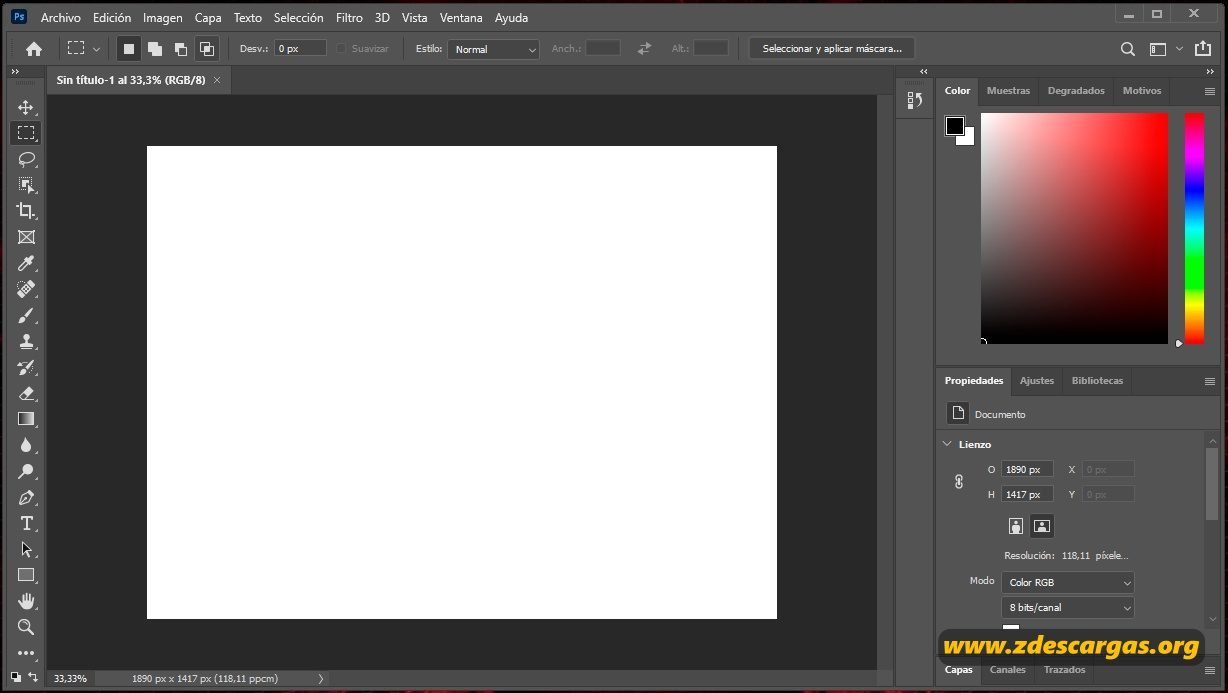
Task: Select the Eyedropper tool
Action: 26,263
